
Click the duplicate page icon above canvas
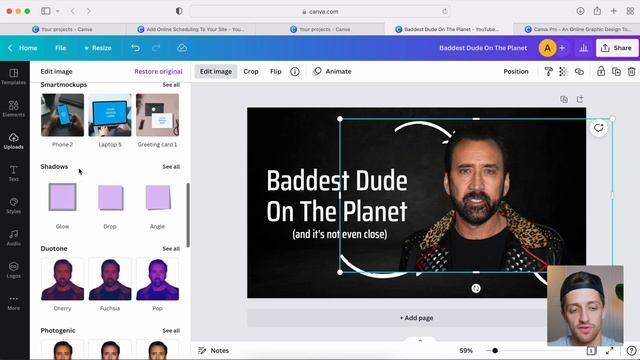[x=564, y=99]
